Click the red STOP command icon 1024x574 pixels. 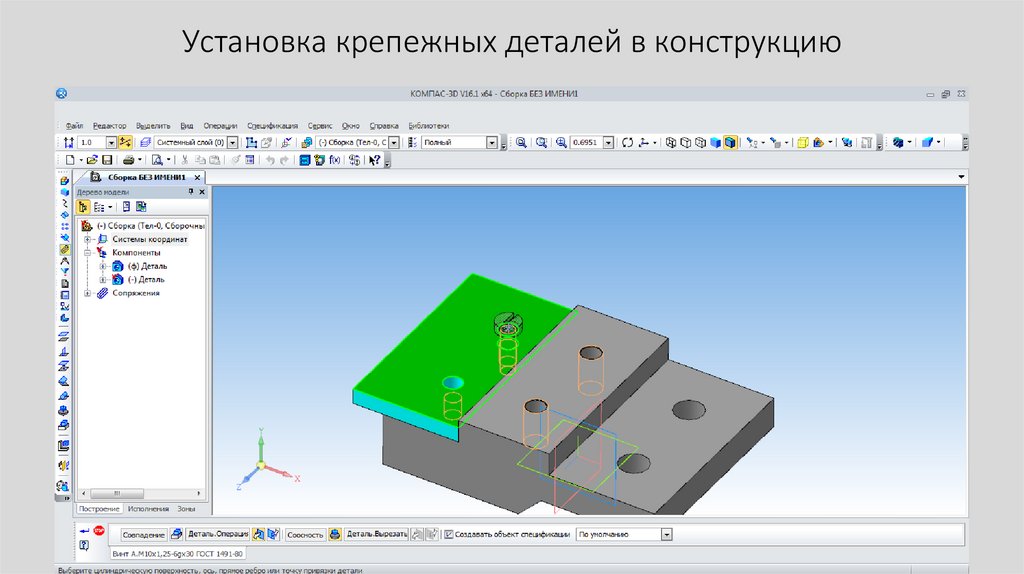click(x=99, y=530)
